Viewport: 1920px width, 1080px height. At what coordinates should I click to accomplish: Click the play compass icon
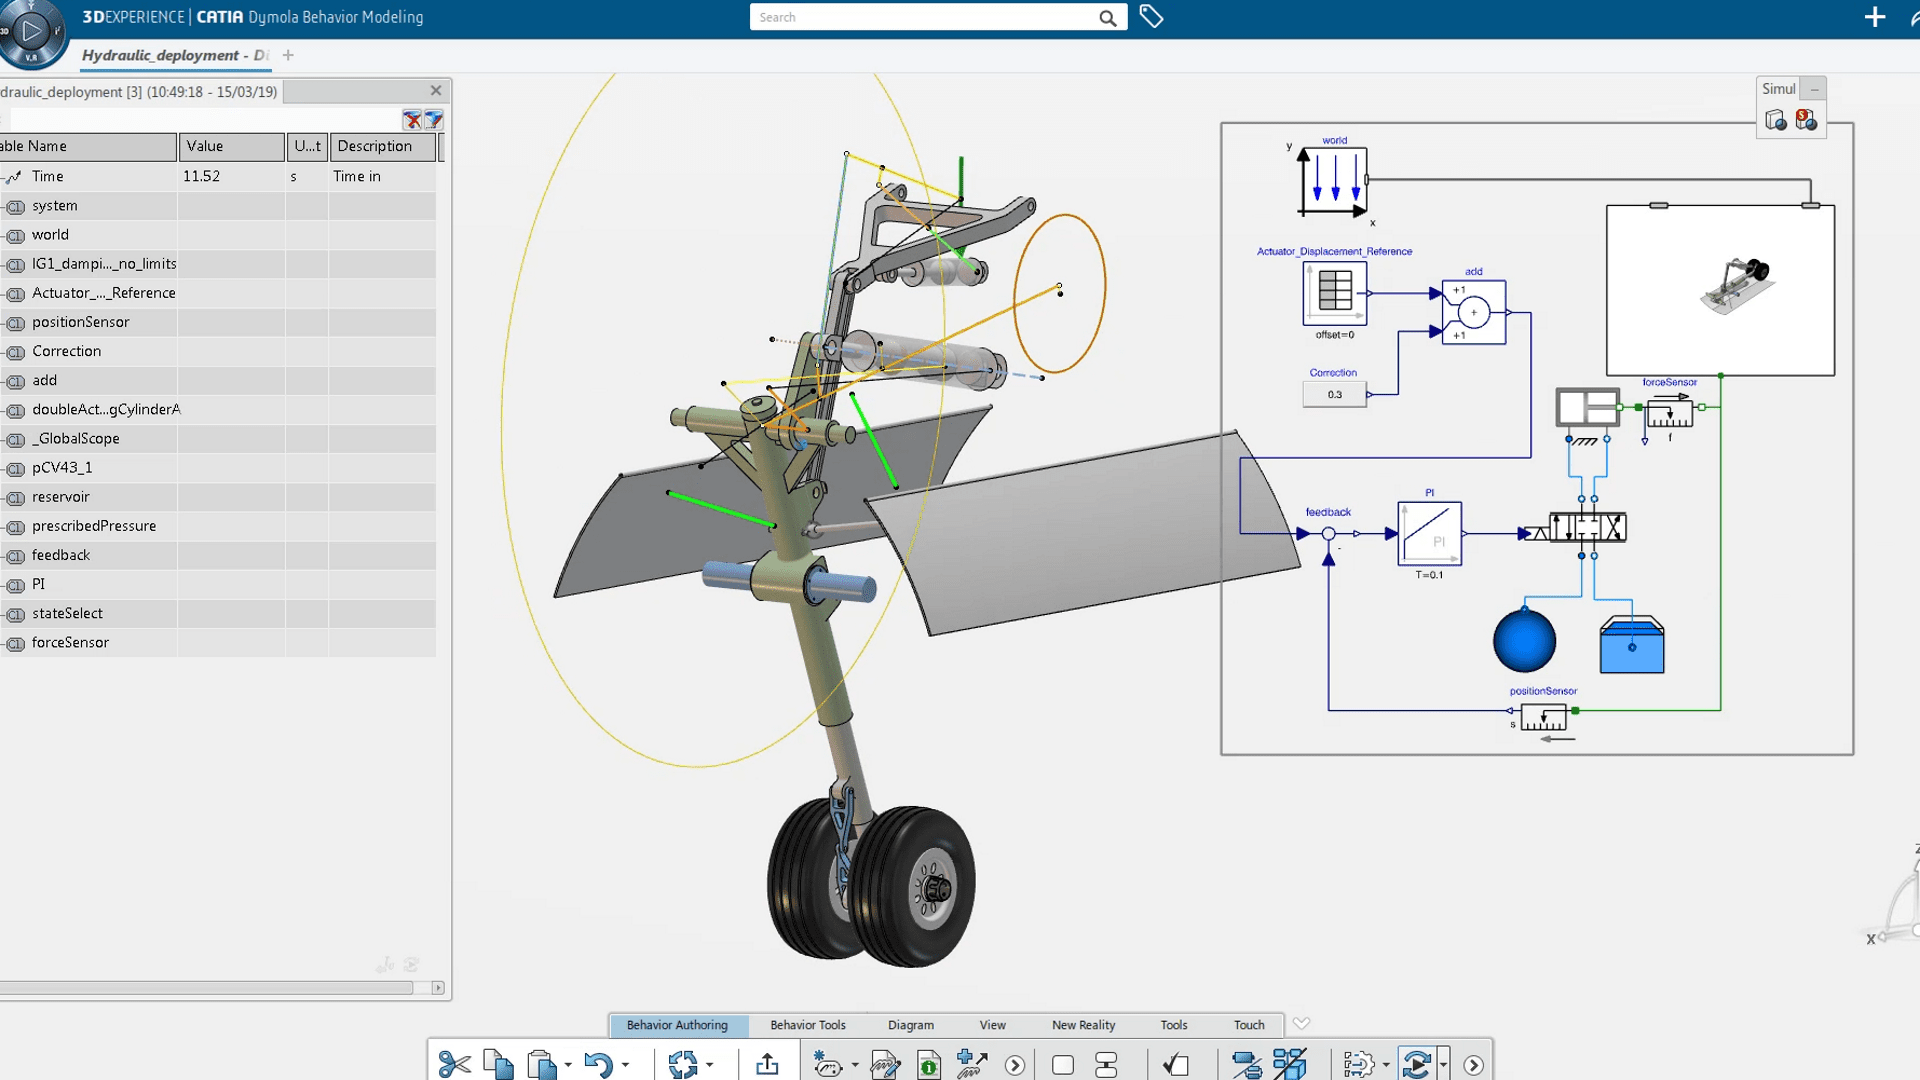pyautogui.click(x=32, y=31)
